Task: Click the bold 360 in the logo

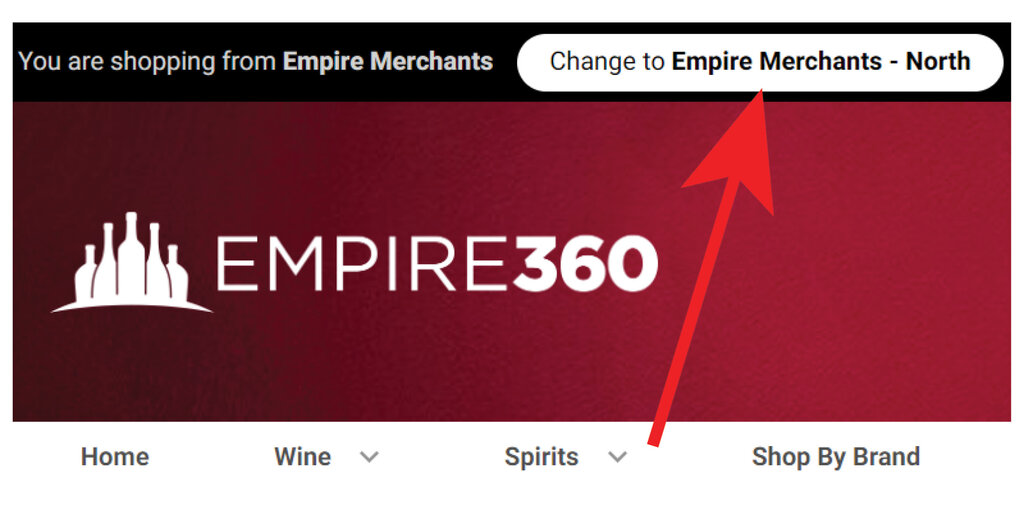Action: 585,264
